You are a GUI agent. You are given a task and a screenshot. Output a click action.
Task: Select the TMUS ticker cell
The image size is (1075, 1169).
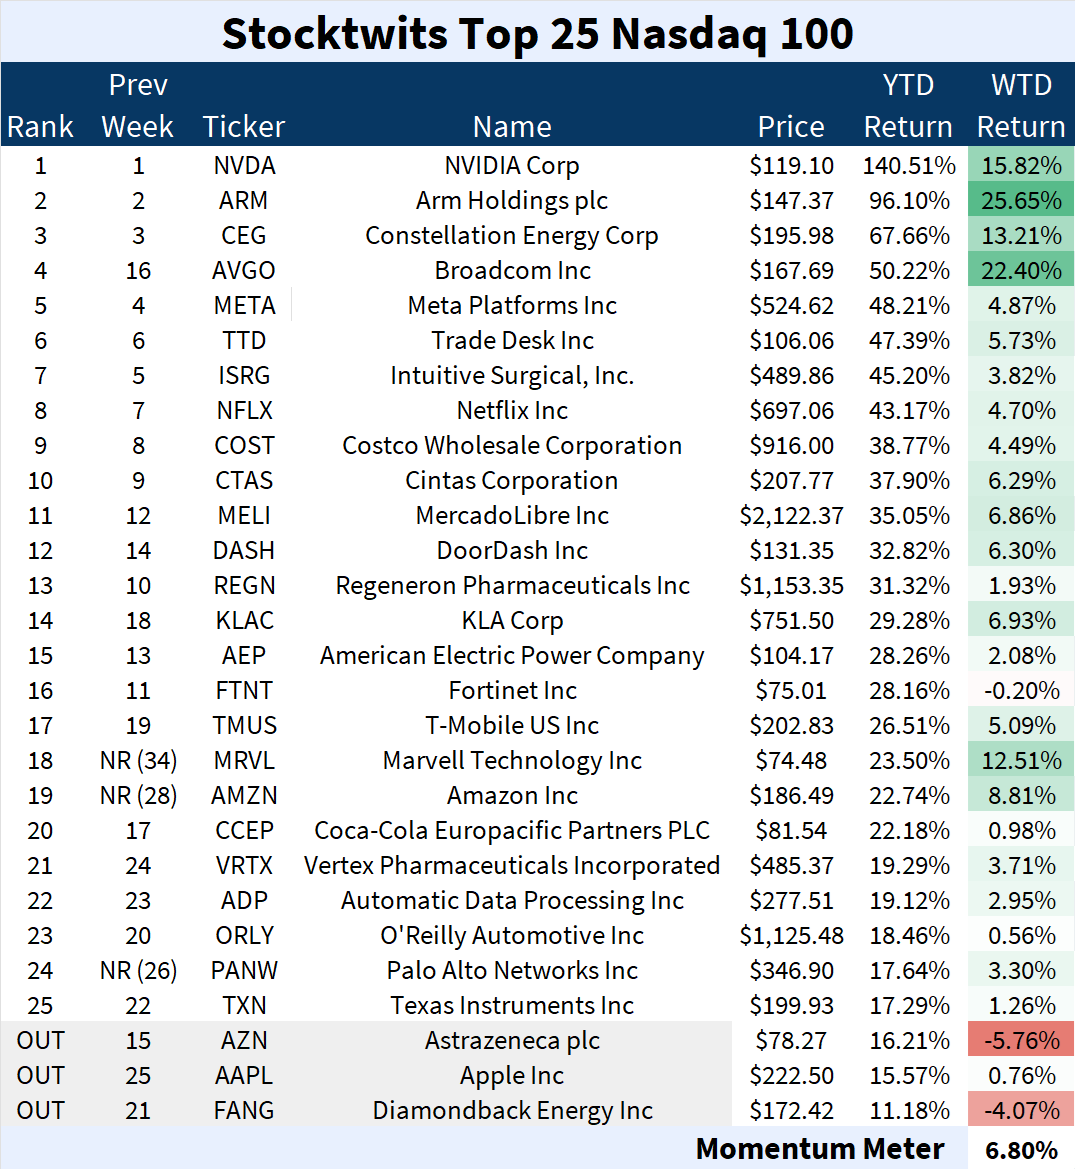[x=244, y=726]
